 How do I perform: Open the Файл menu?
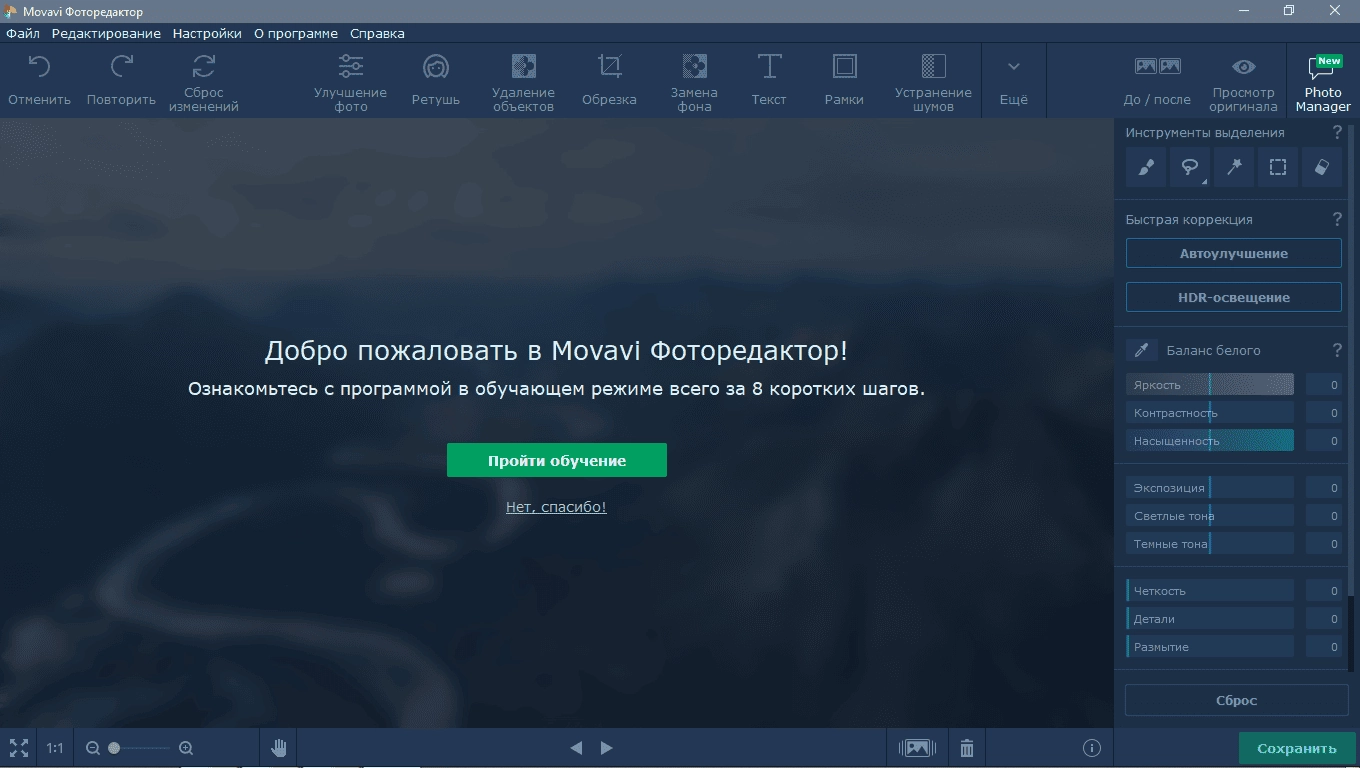pyautogui.click(x=23, y=33)
